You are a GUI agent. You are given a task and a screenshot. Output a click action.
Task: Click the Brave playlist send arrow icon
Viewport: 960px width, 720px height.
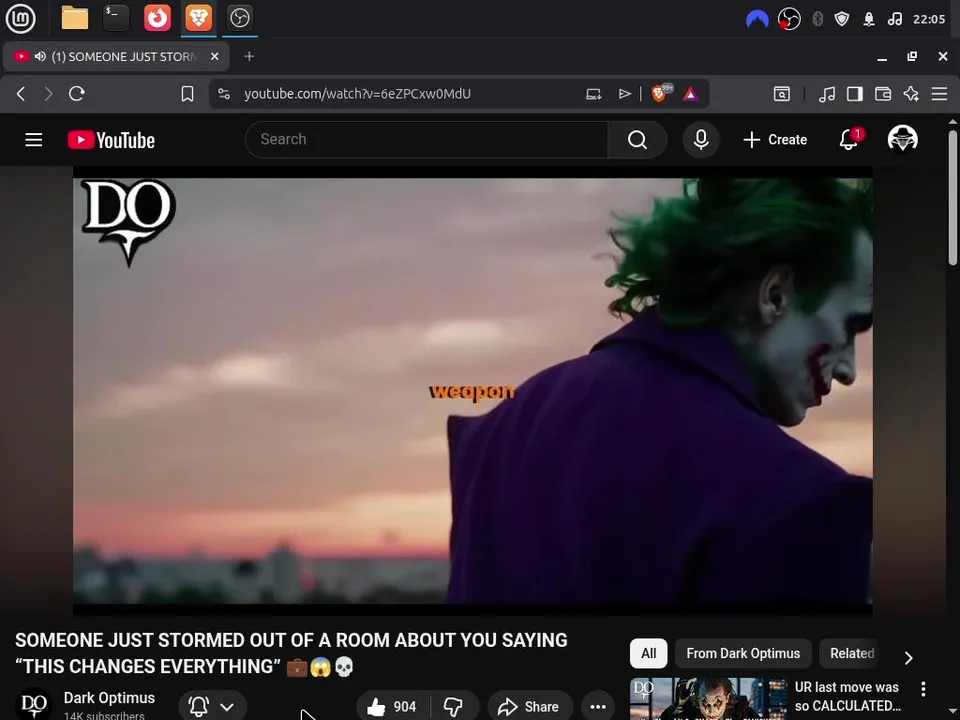click(x=624, y=94)
